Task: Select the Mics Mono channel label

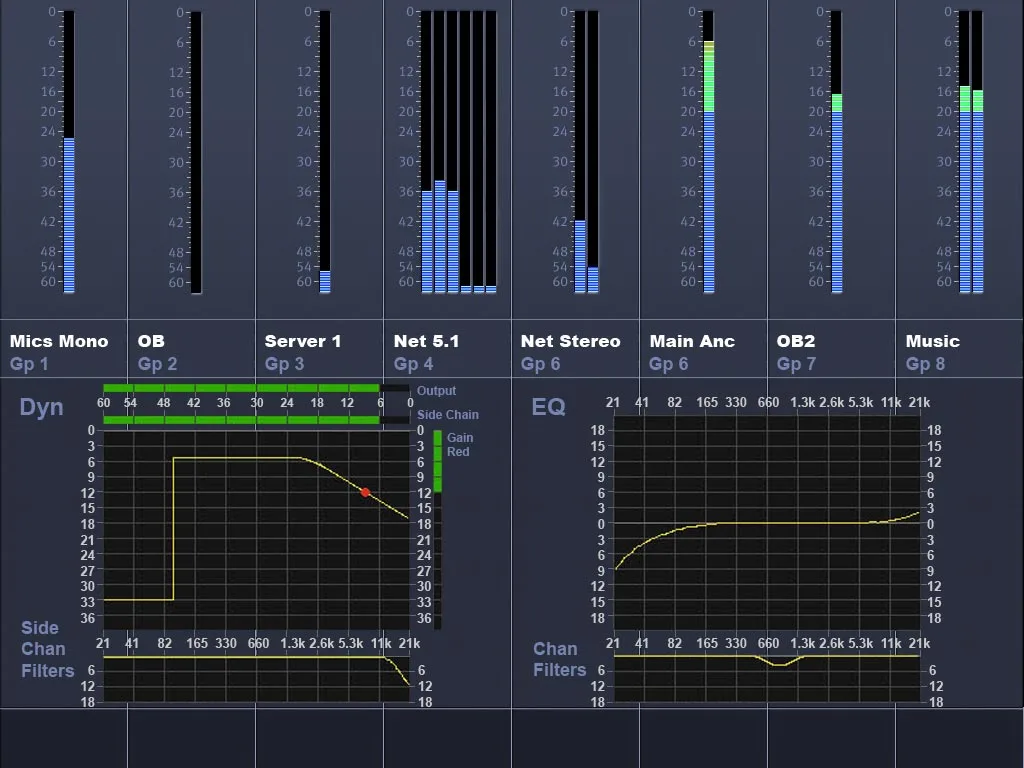Action: [59, 341]
